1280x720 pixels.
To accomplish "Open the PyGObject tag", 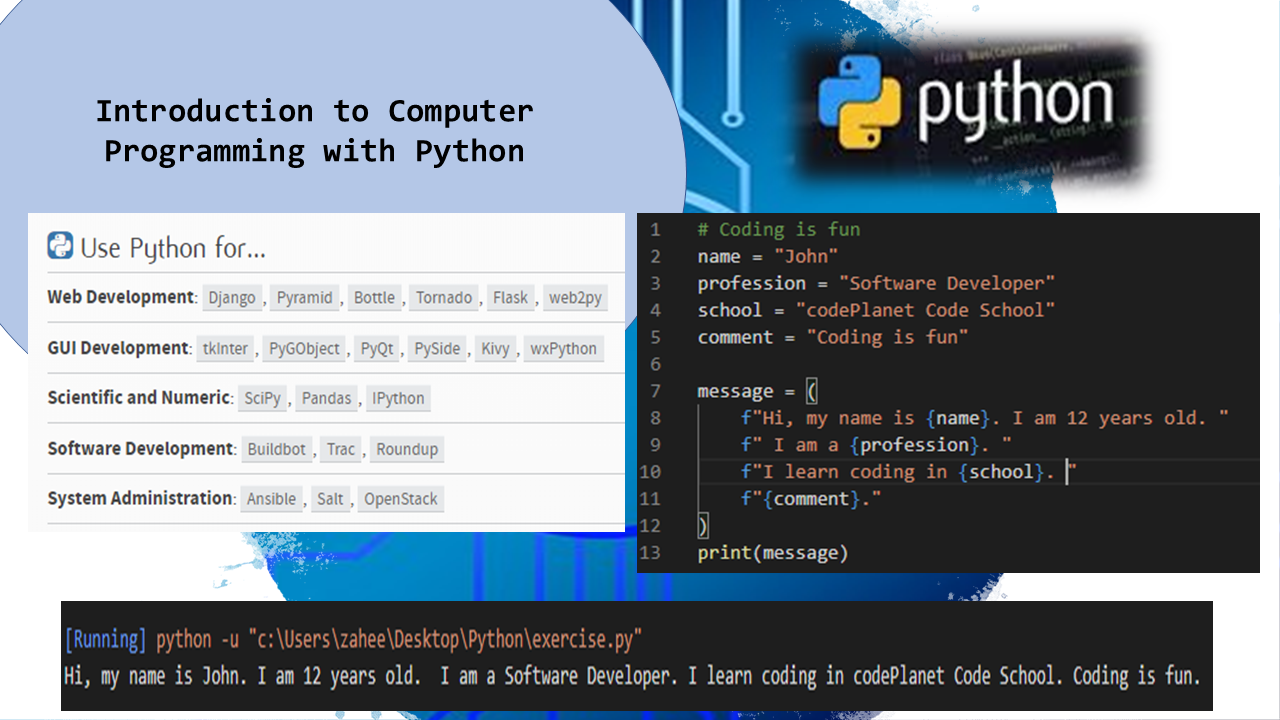I will pyautogui.click(x=304, y=349).
